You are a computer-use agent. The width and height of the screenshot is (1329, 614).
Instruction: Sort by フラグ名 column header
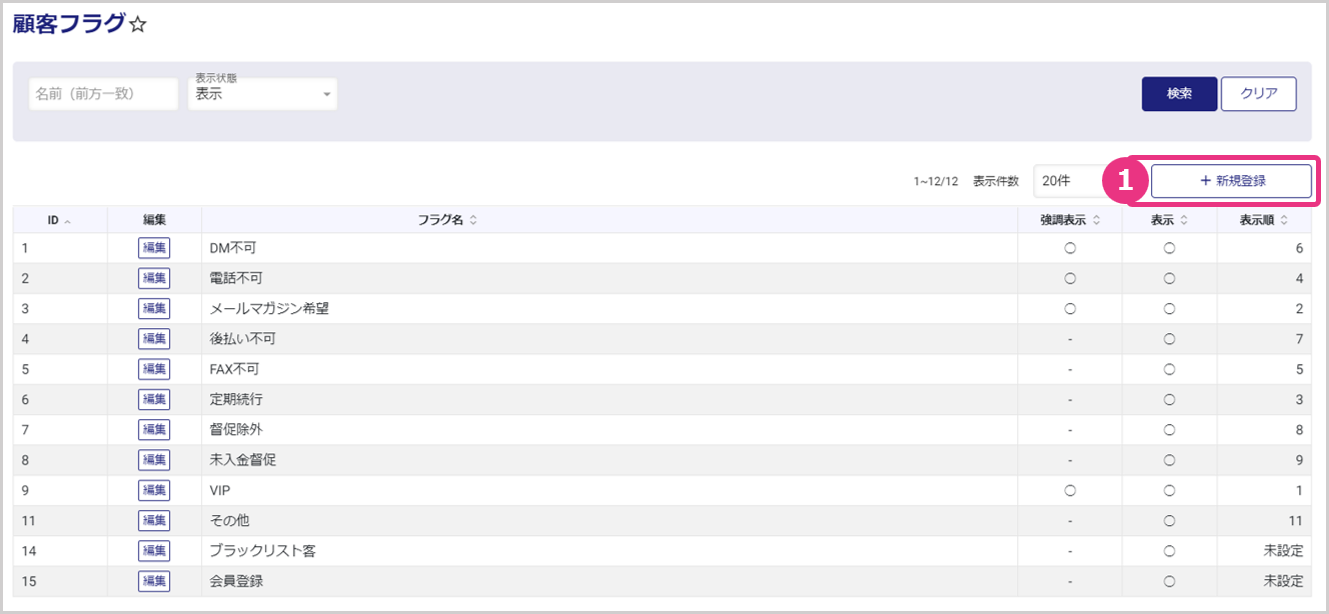(447, 220)
